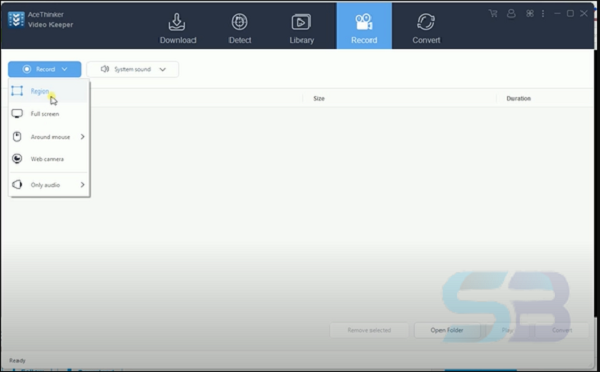The image size is (600, 372).
Task: Open the vertical three-dot menu icon
Action: point(543,14)
